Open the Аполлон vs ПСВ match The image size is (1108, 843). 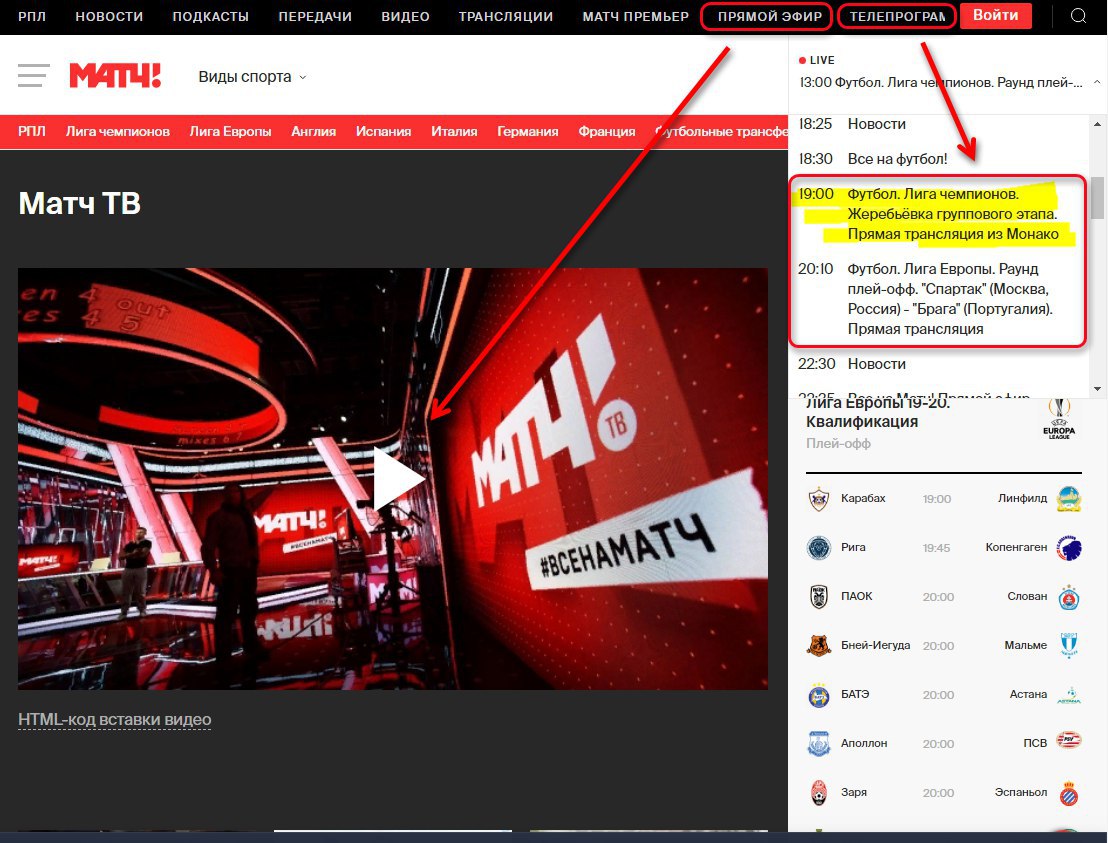(943, 743)
